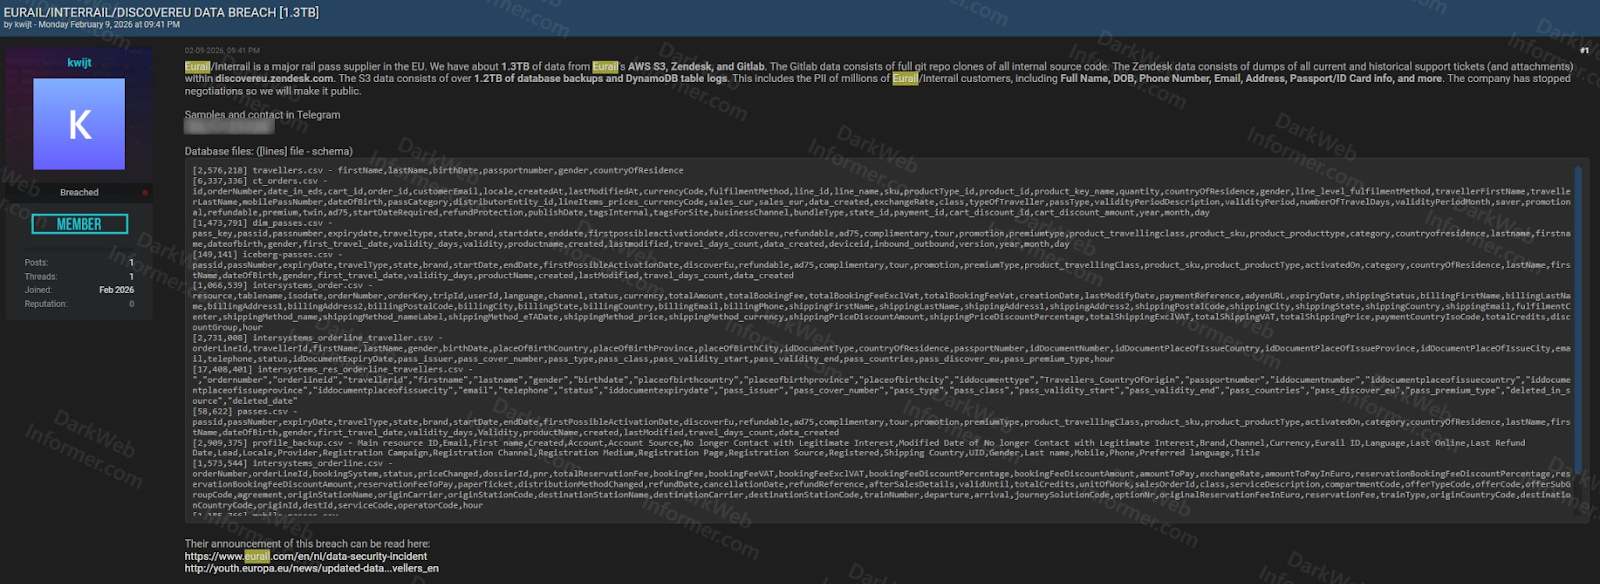Click the Reputation score value
Screen dimensions: 1600x584
click(131, 304)
